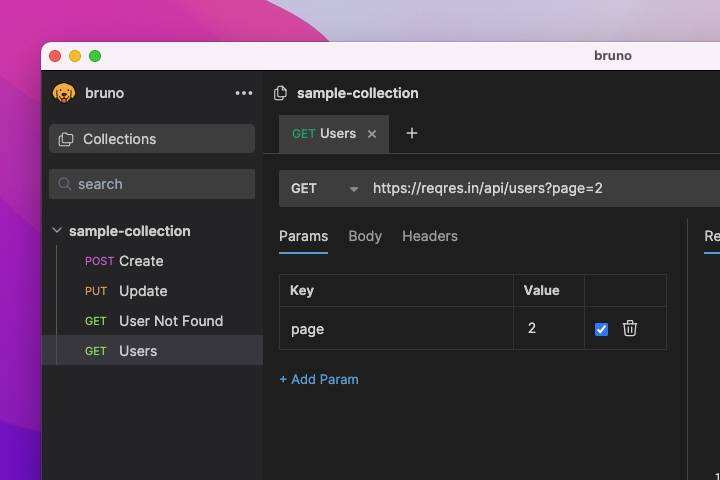The image size is (720, 480).
Task: Open the PUT Update request
Action: (x=142, y=291)
